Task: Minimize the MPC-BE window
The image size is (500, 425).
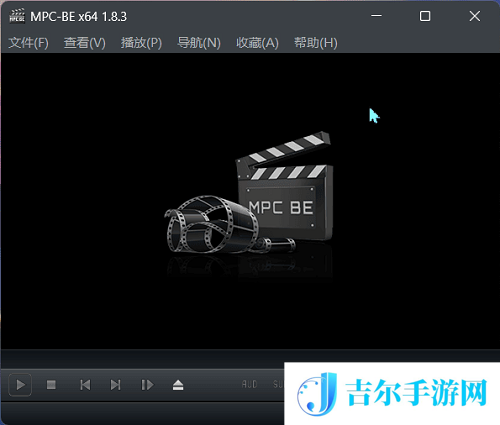Action: pos(376,16)
